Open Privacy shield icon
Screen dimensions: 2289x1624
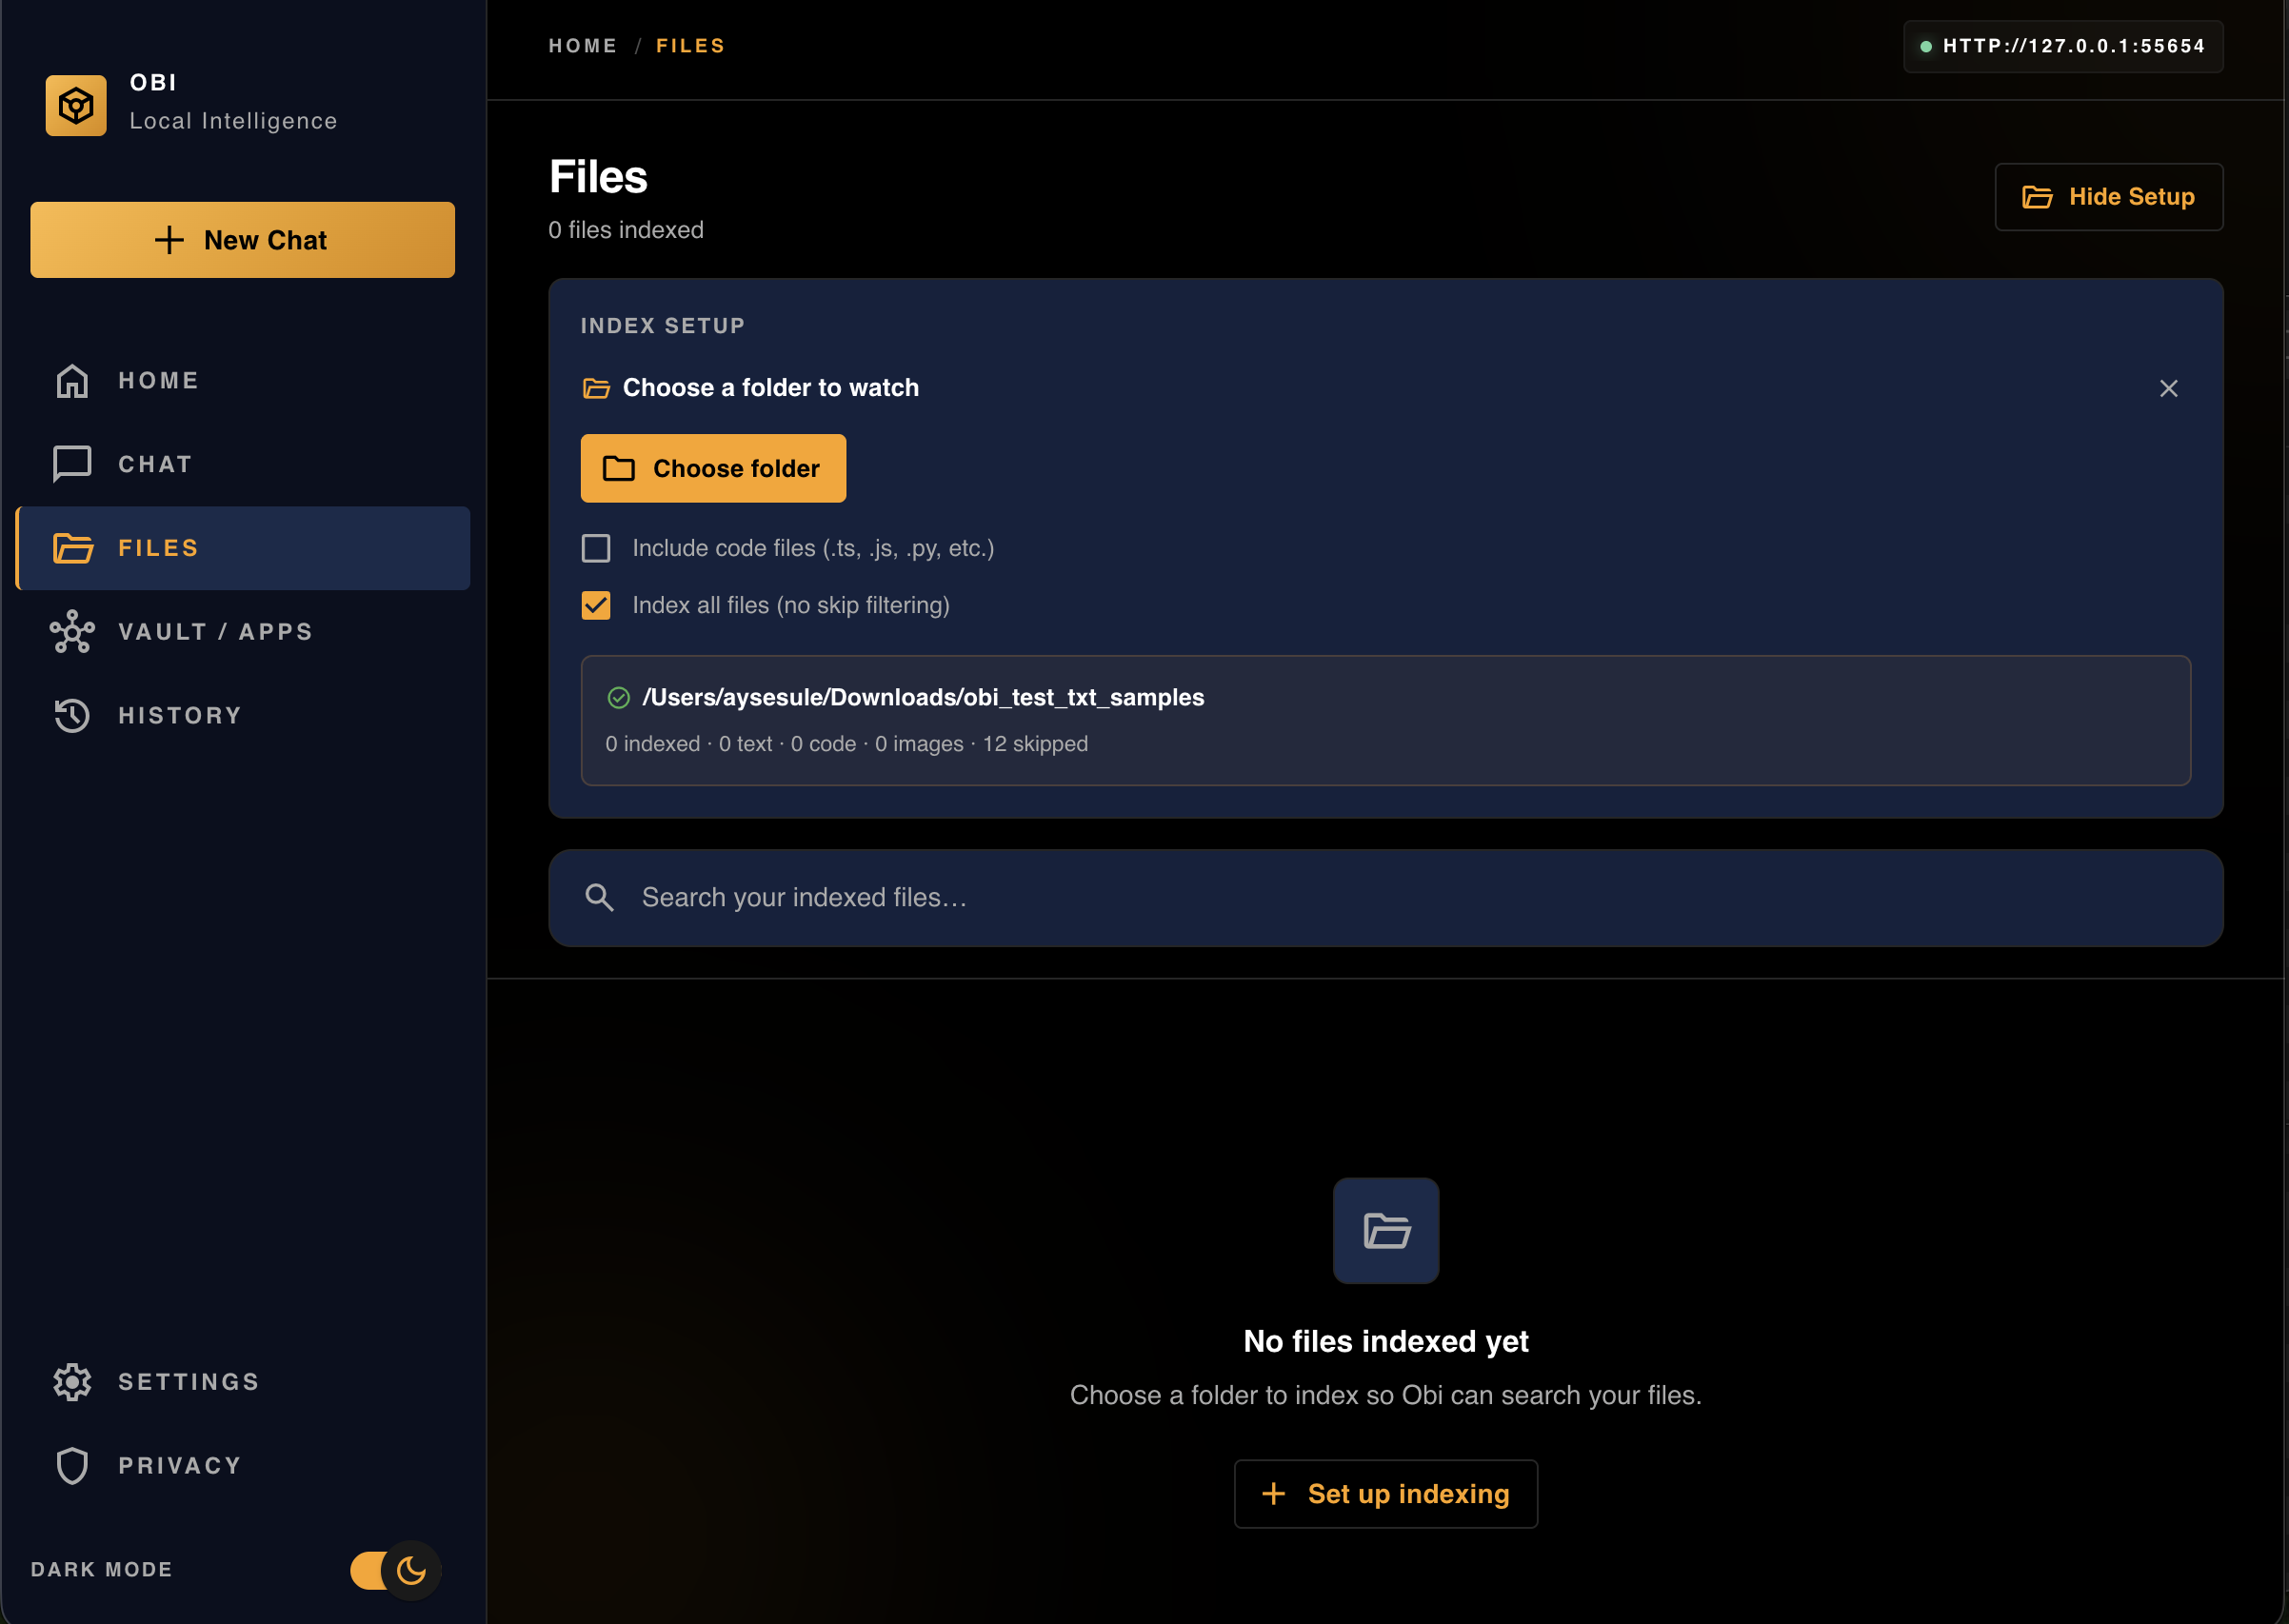(x=72, y=1466)
